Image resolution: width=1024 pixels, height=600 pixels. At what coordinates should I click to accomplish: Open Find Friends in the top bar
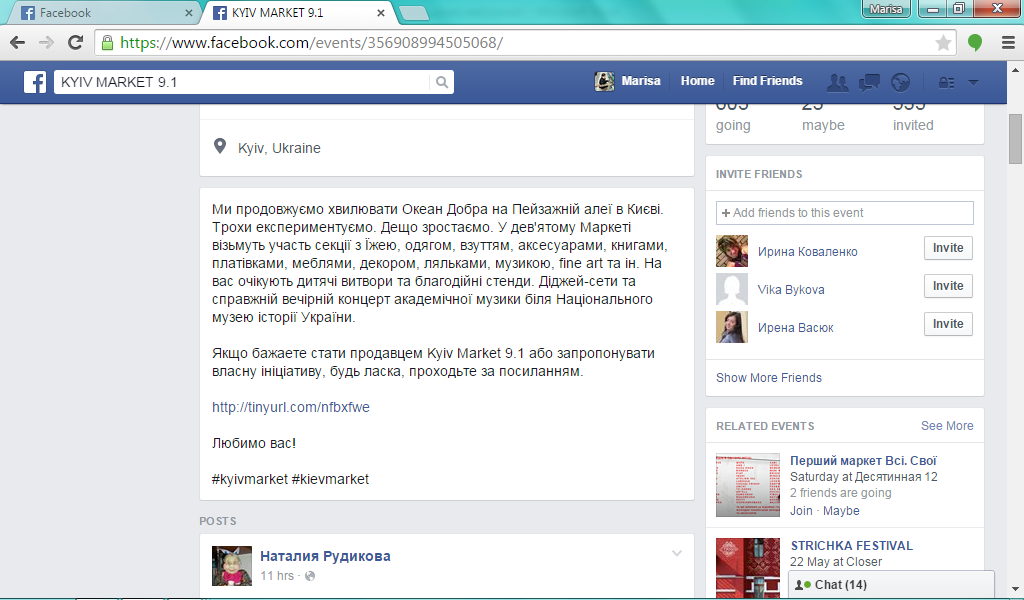coord(767,81)
